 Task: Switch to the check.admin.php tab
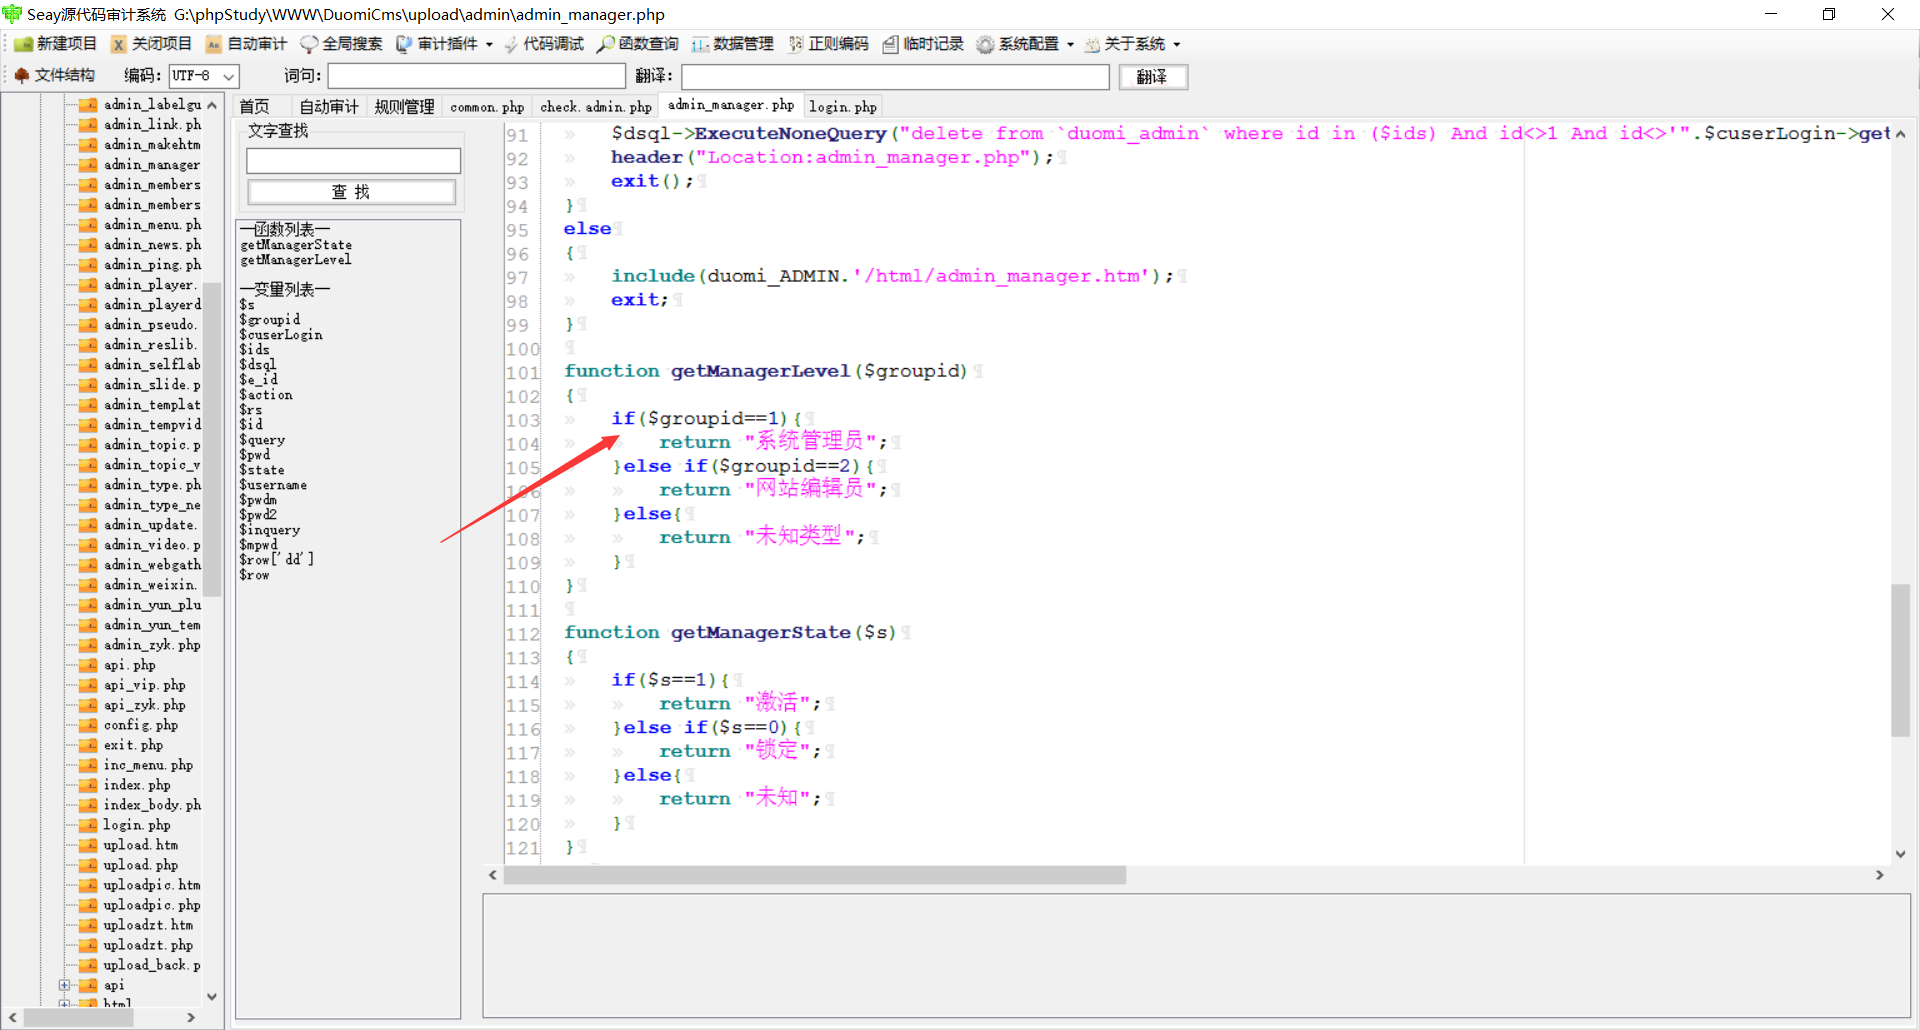pyautogui.click(x=596, y=106)
